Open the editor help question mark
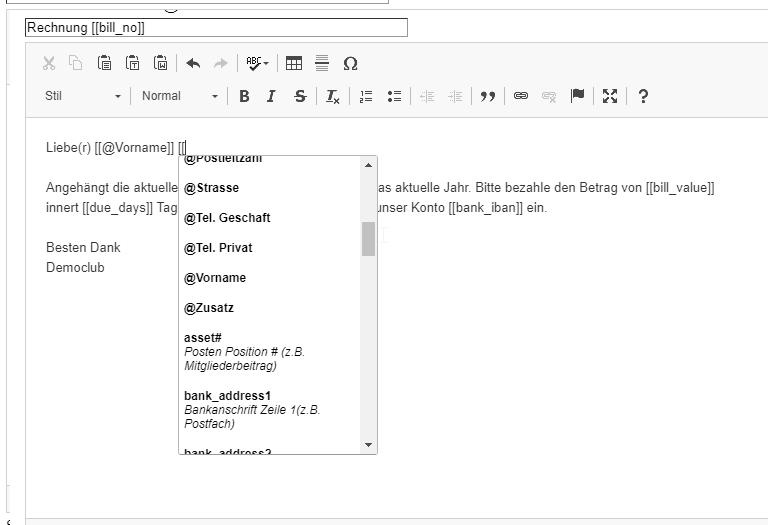Screen dimensions: 768x525 click(643, 96)
